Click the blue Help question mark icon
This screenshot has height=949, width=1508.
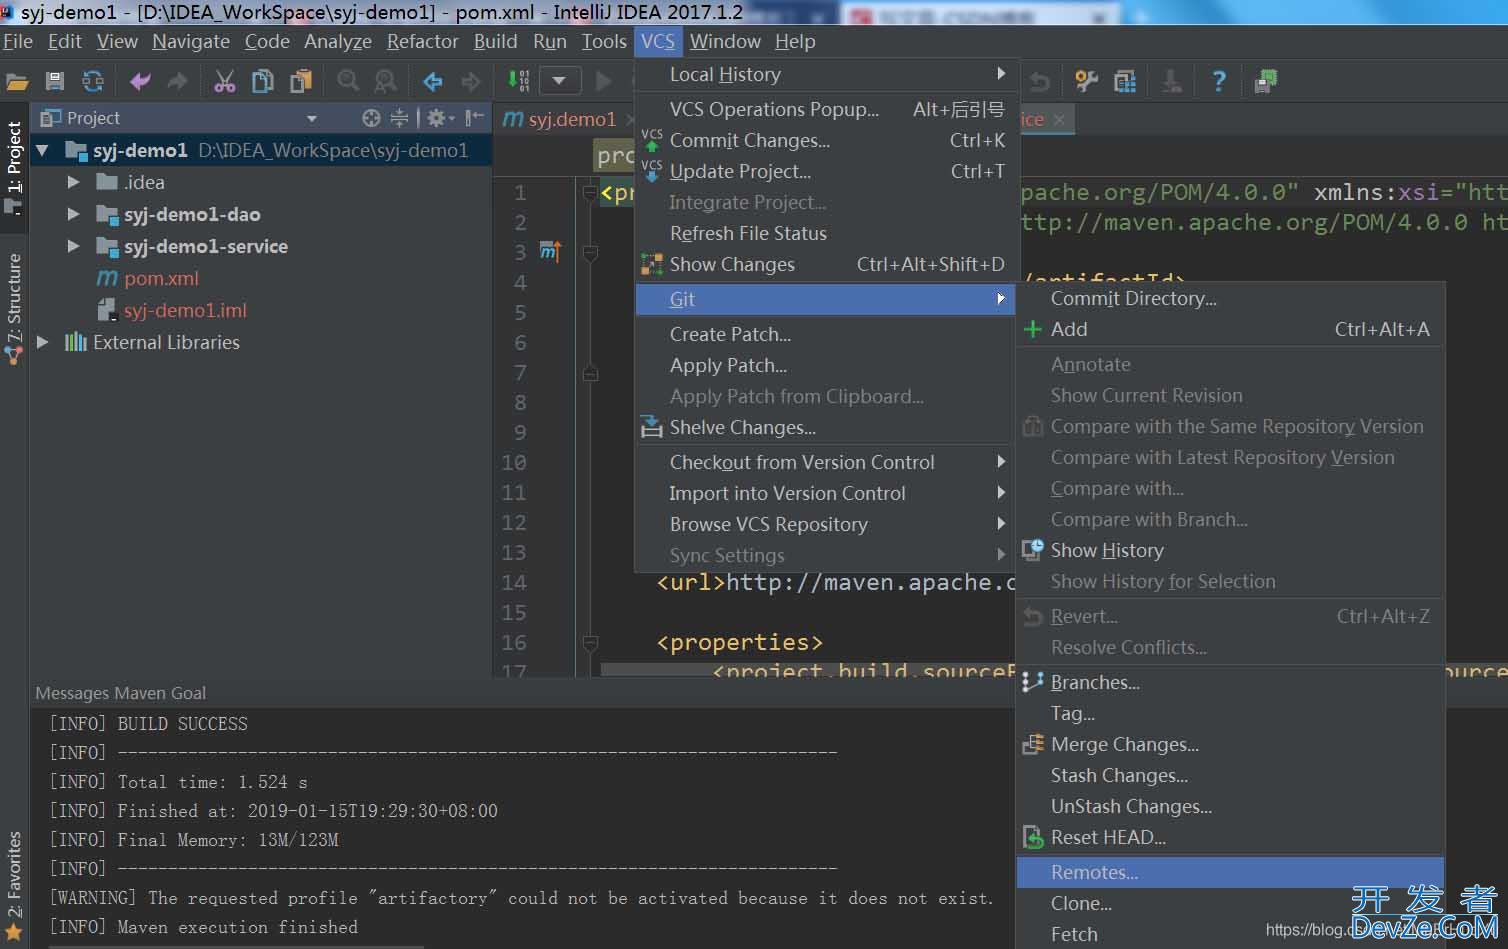[1218, 82]
